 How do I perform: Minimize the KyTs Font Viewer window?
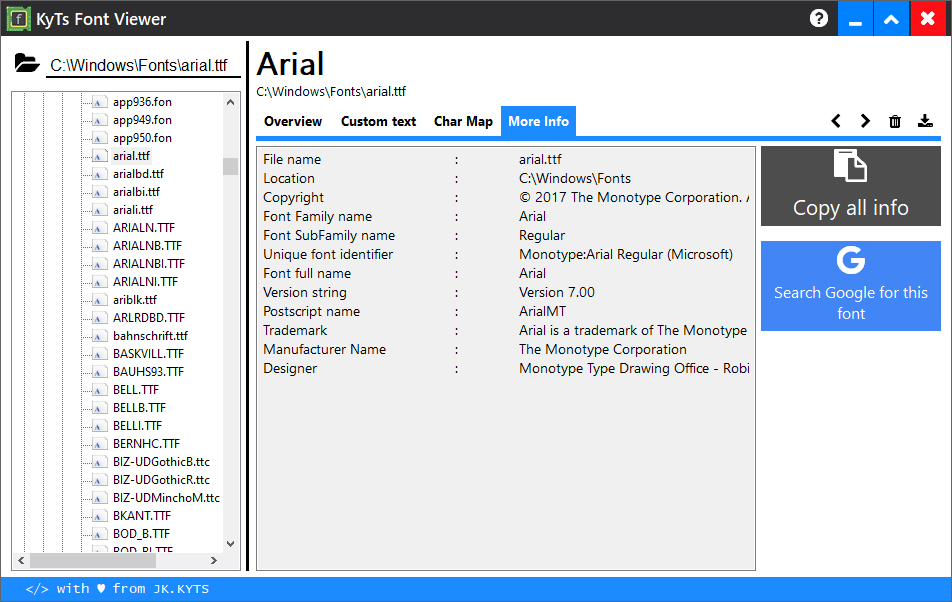[x=855, y=18]
